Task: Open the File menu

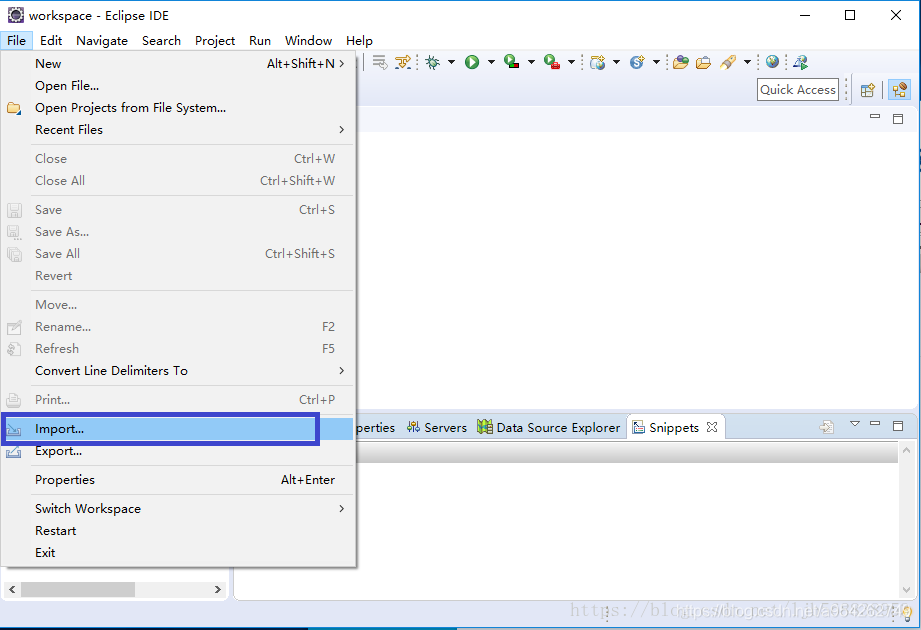Action: tap(16, 41)
